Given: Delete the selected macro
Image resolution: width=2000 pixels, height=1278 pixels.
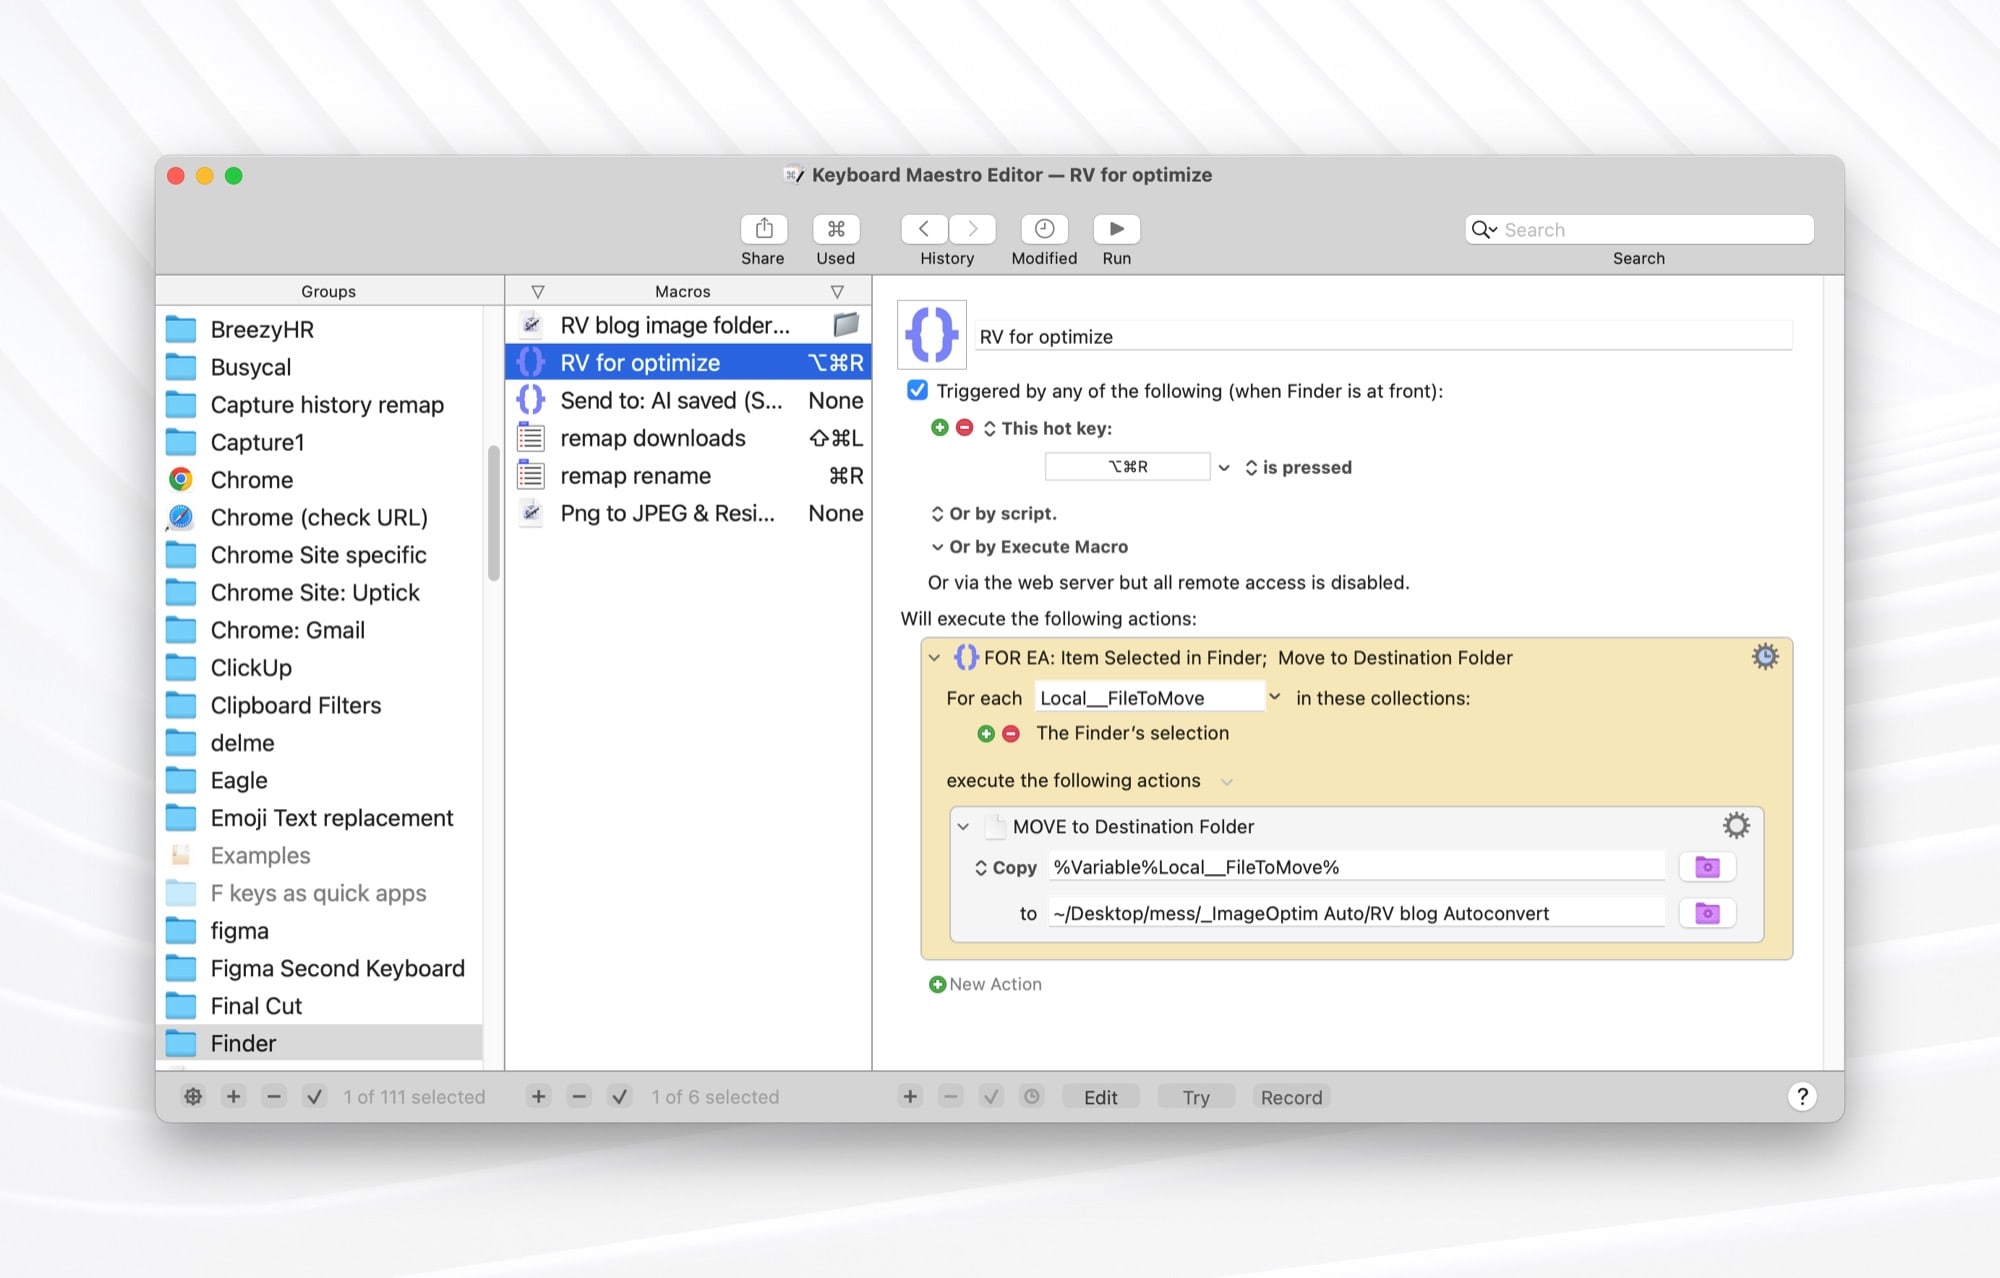Looking at the screenshot, I should [x=579, y=1097].
